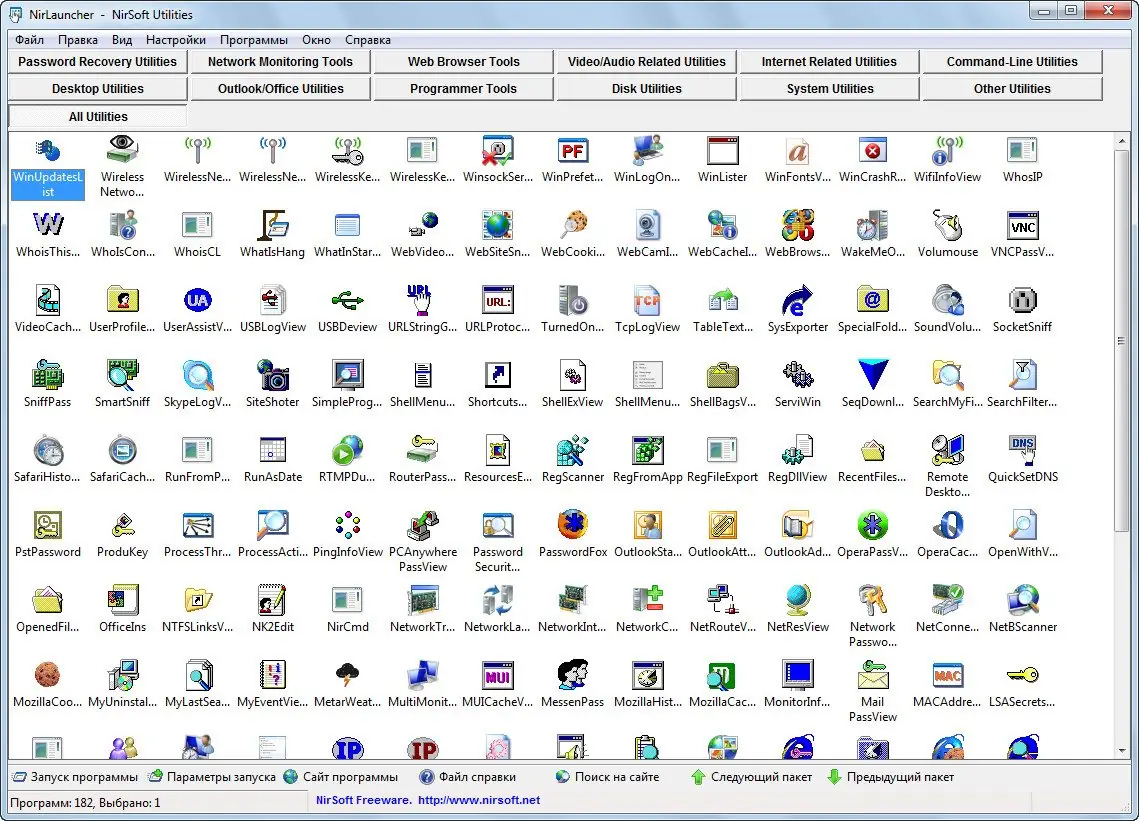Click the MetarWeather cloud icon

pos(347,675)
